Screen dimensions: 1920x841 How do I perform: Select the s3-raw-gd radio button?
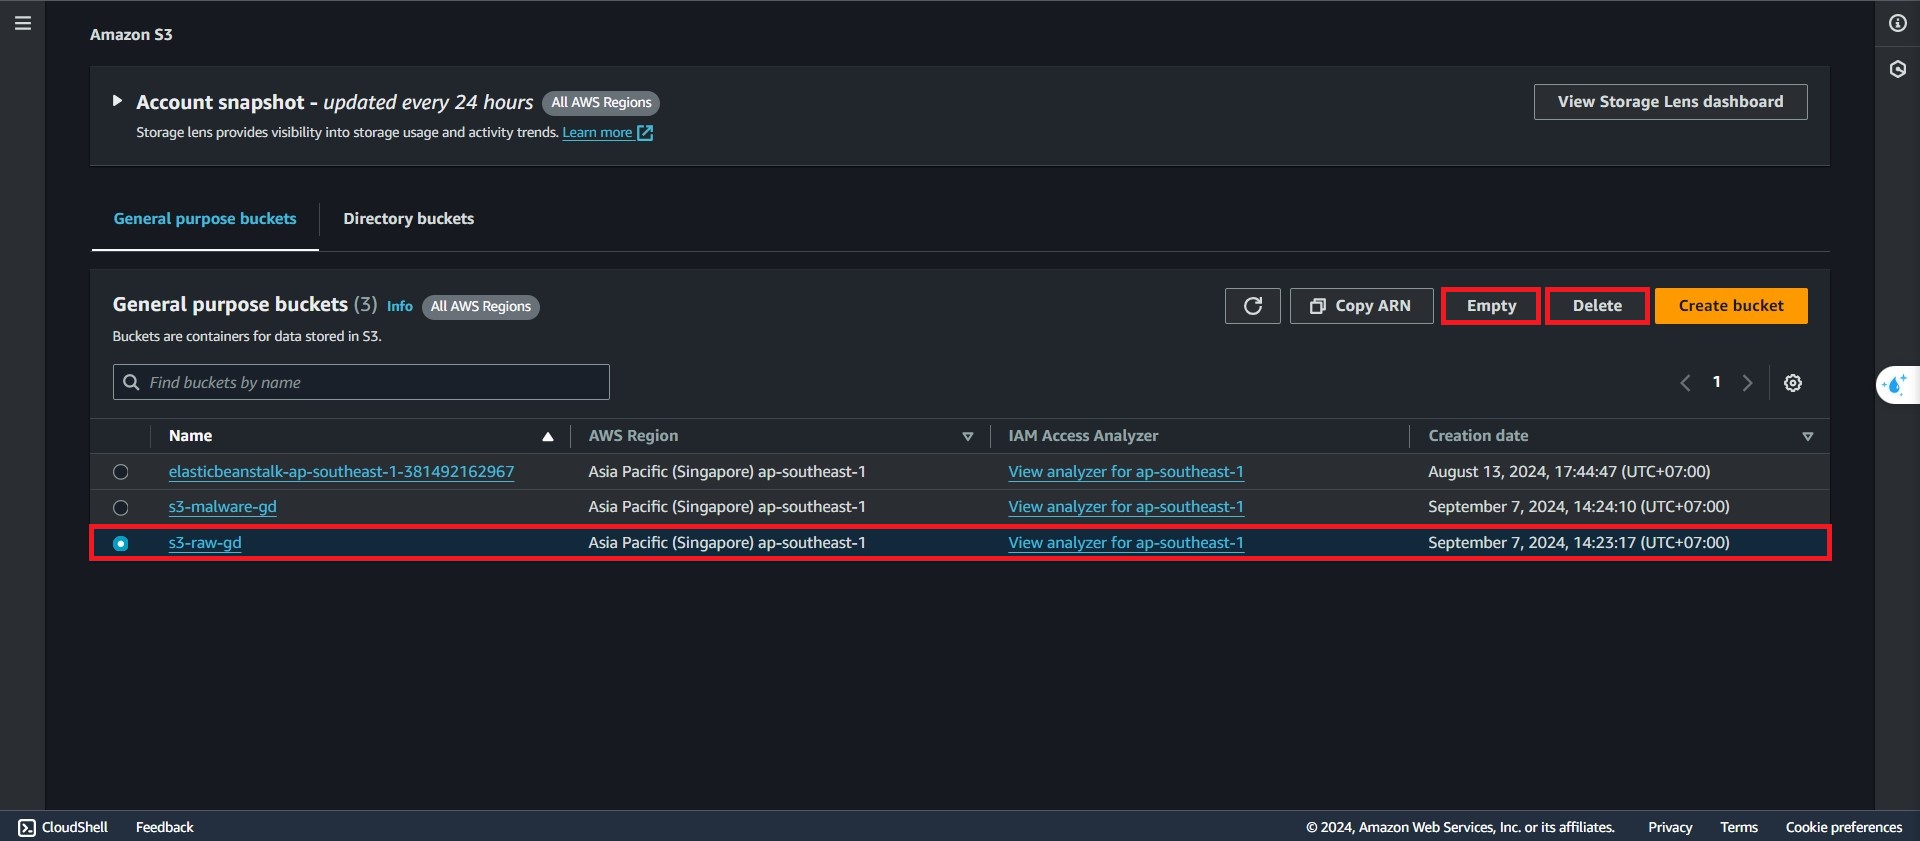click(x=121, y=543)
